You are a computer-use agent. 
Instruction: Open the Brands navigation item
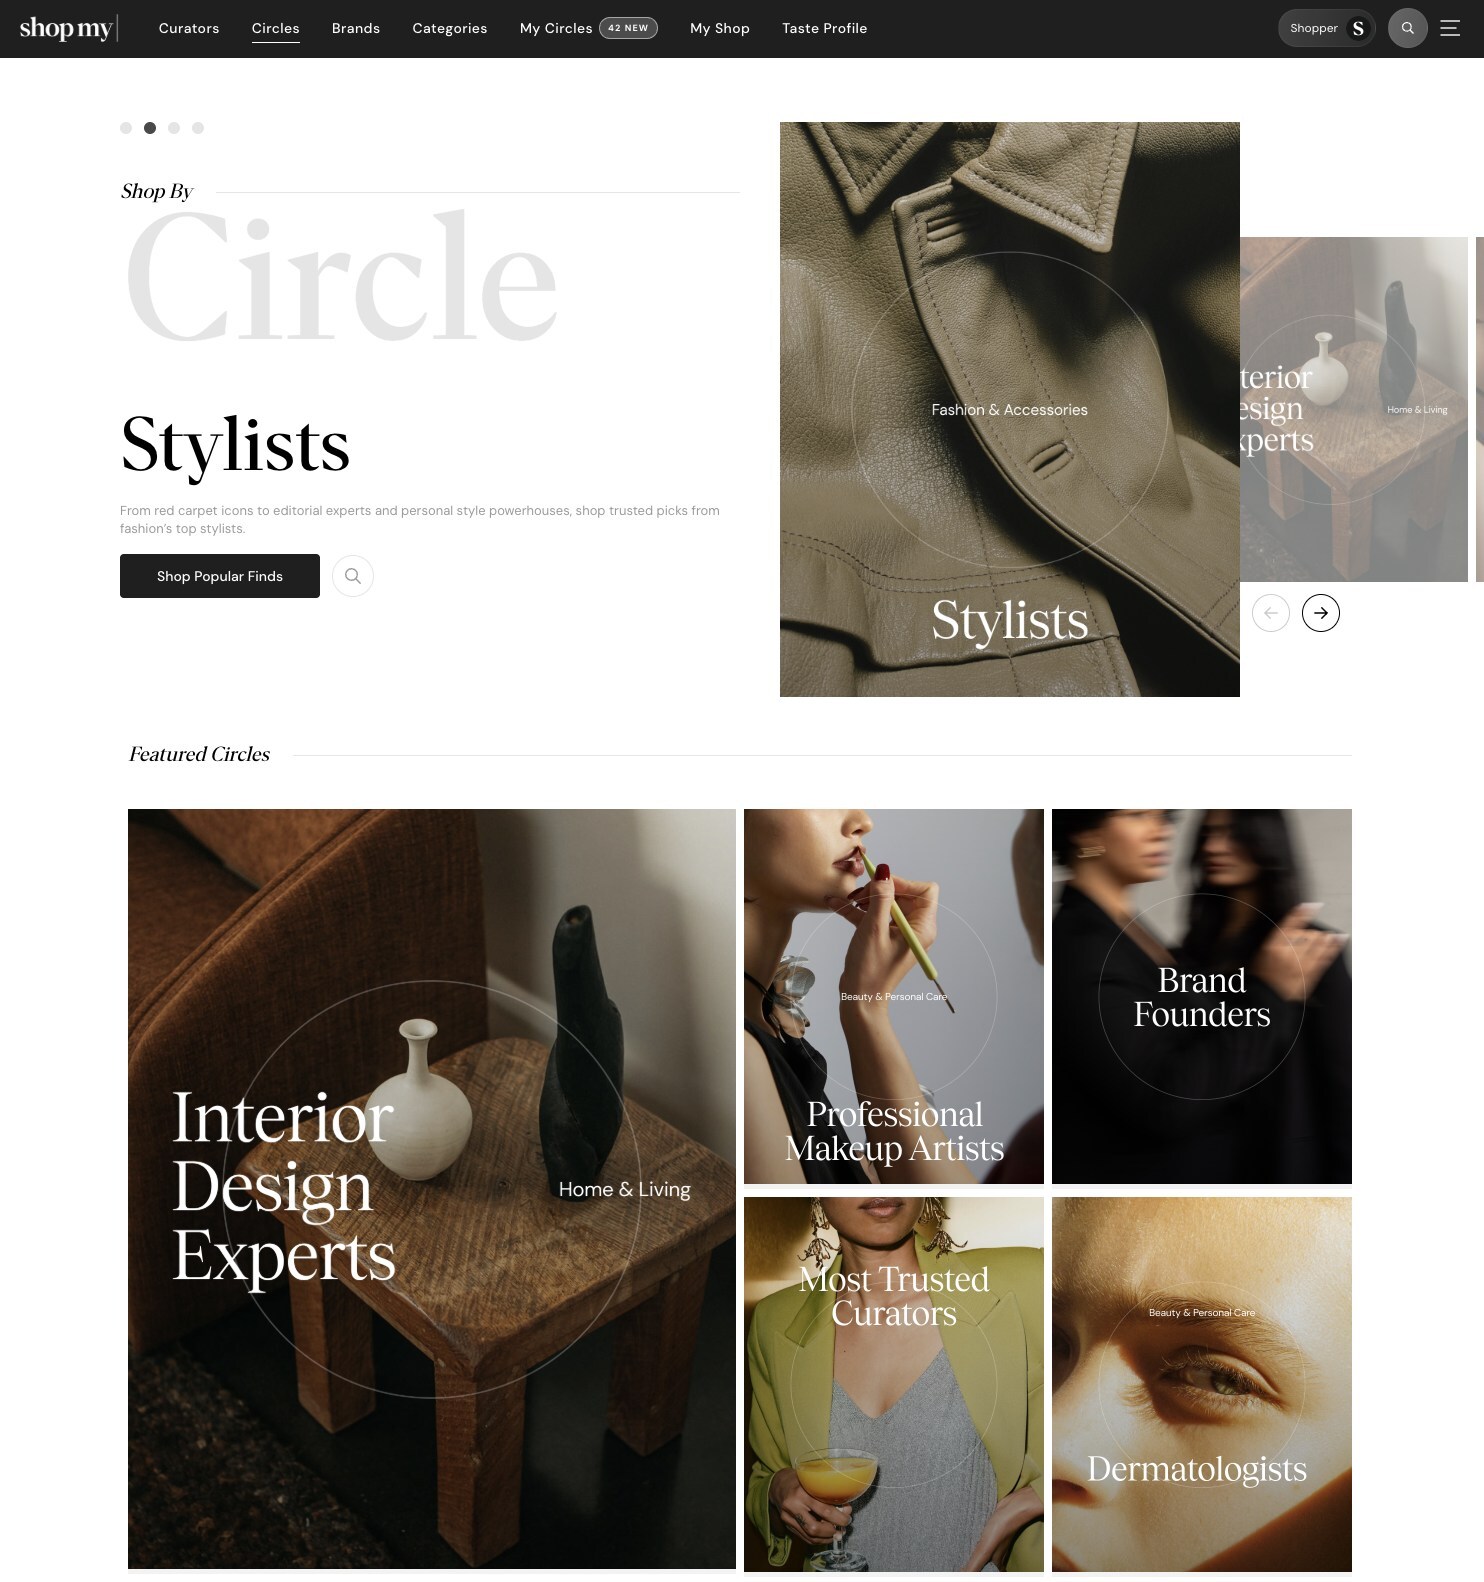tap(356, 28)
